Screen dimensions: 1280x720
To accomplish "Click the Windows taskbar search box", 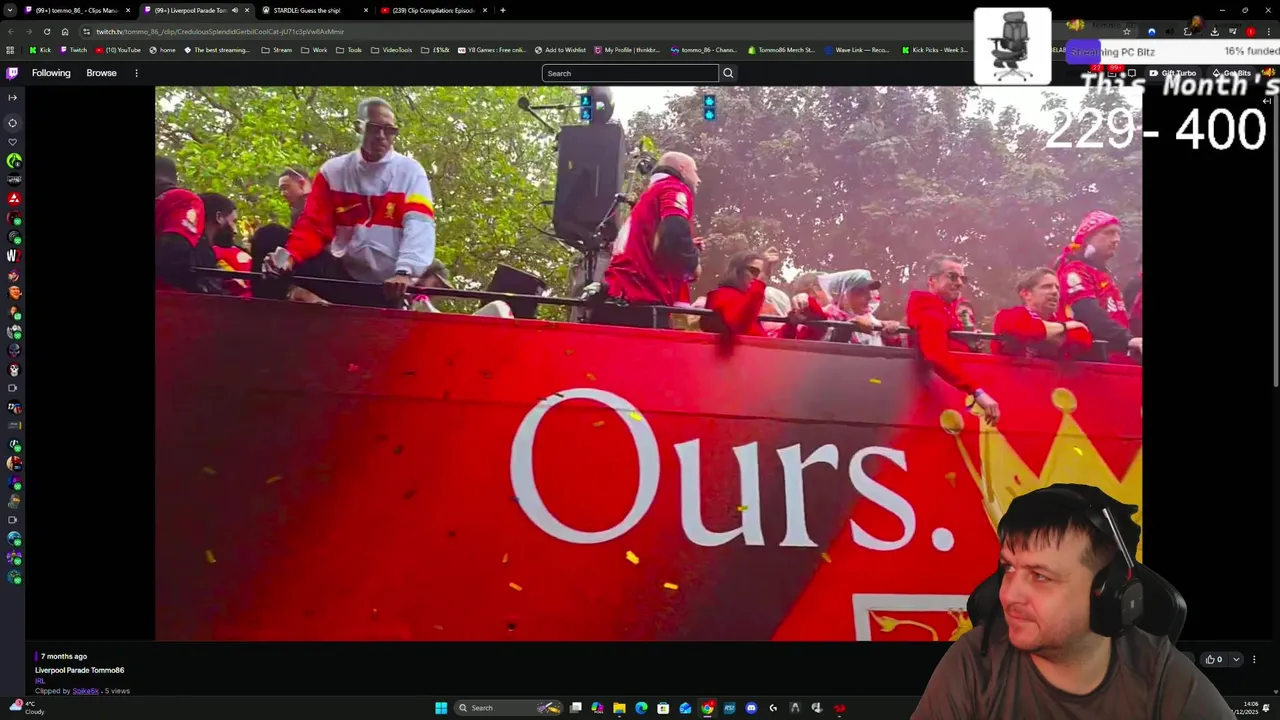I will pos(507,708).
